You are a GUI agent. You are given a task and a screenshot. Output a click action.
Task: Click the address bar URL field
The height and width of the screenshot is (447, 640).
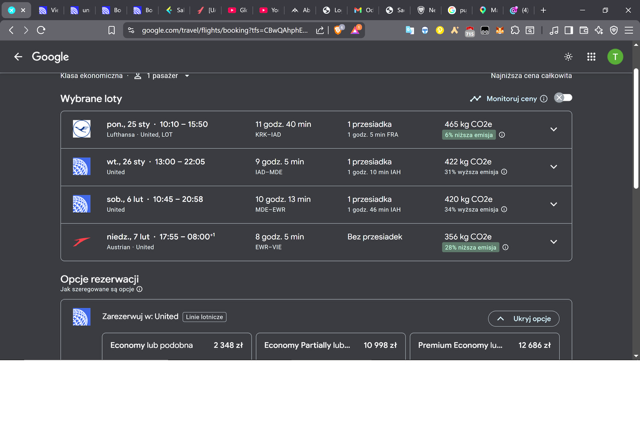224,30
